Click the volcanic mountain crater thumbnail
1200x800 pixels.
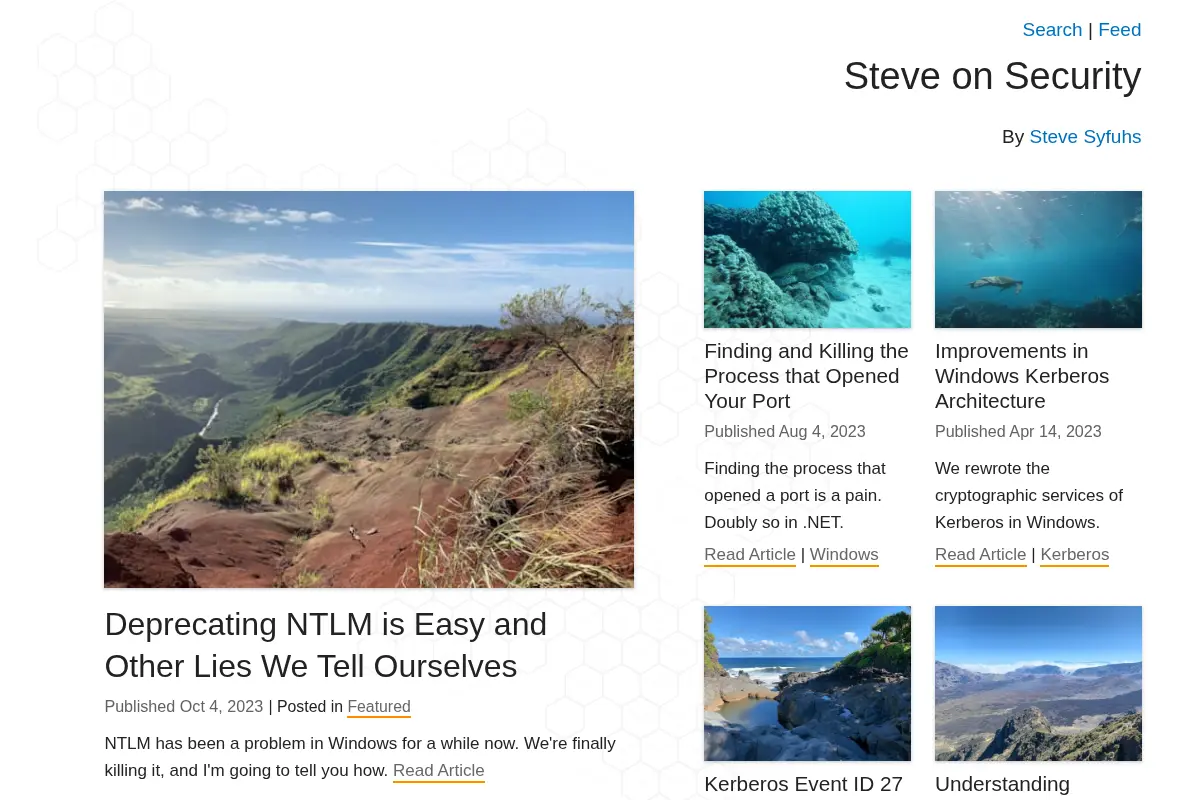coord(1038,683)
